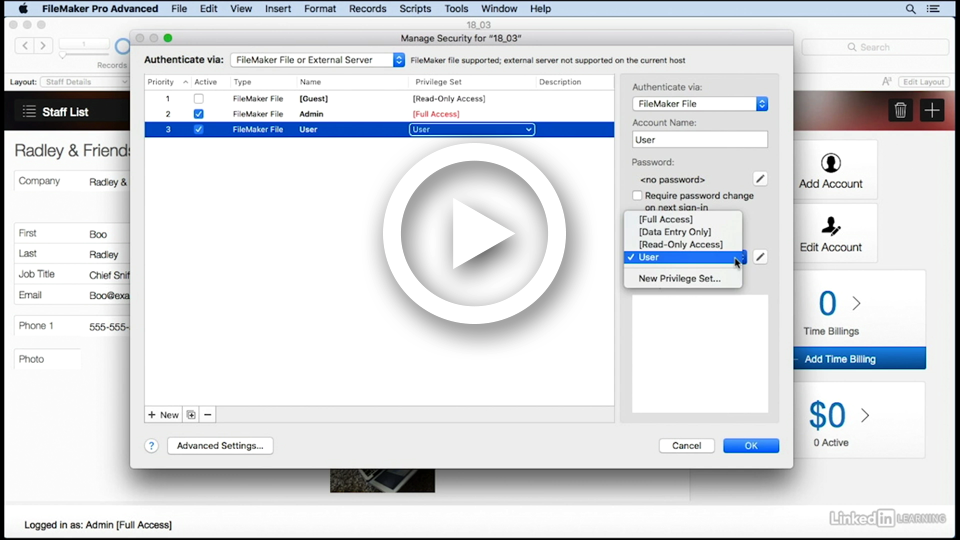Click pencil icon to edit password
This screenshot has height=540, width=960.
760,179
